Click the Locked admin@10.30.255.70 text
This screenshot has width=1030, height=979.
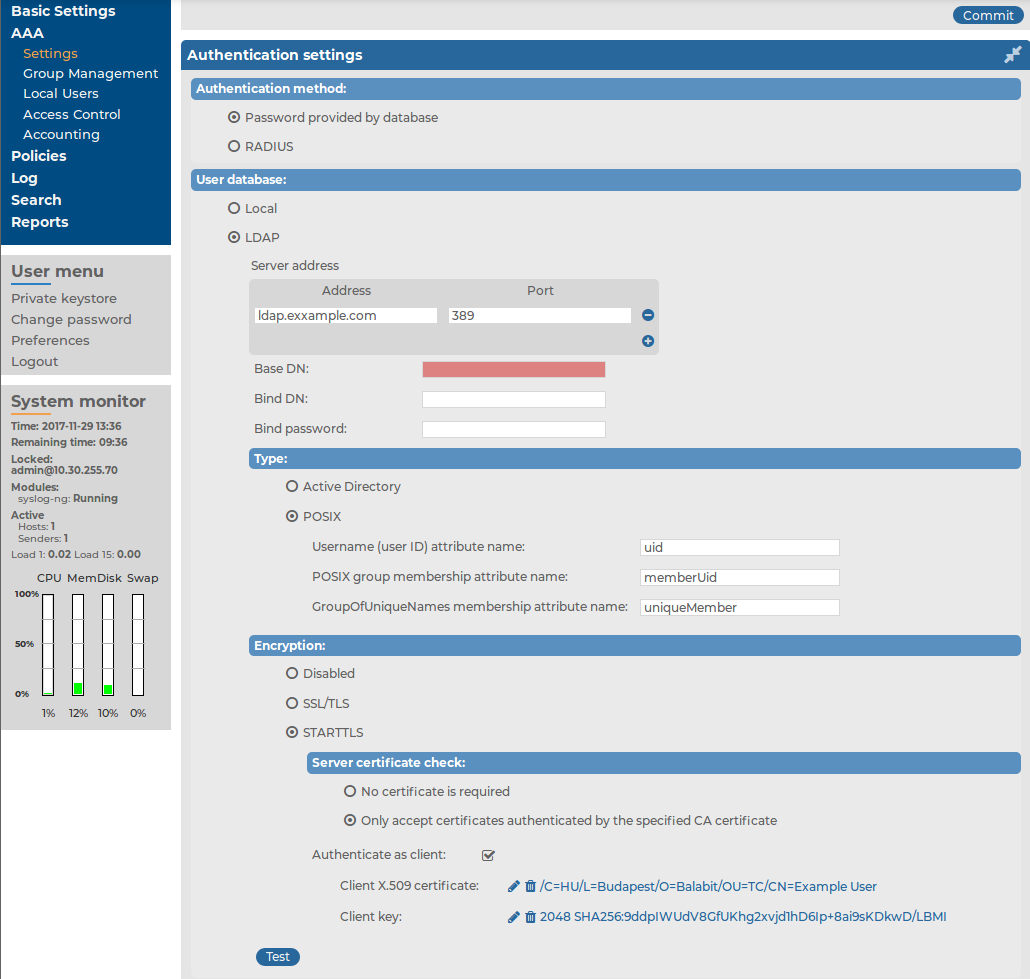click(64, 465)
